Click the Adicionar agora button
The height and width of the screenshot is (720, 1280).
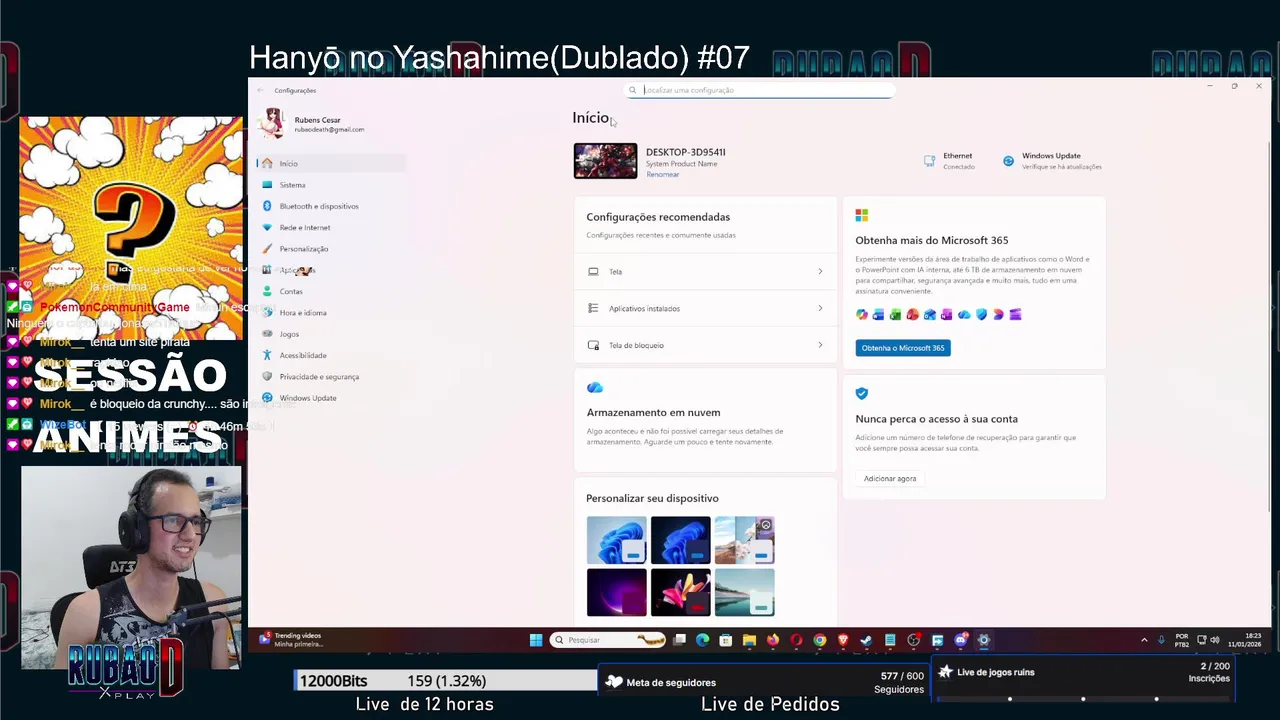coord(890,479)
